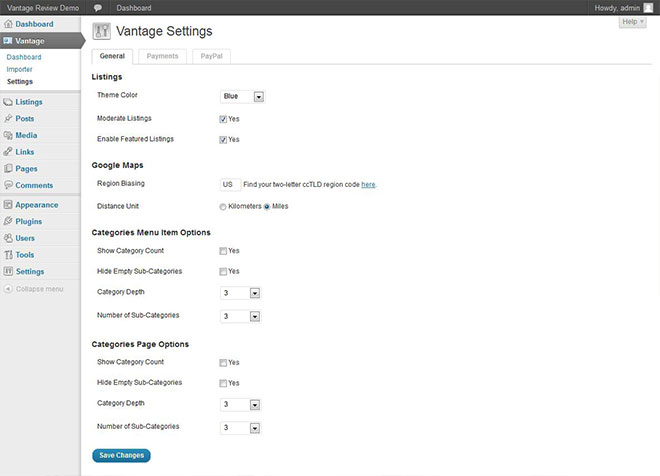
Task: Follow the ccTLD region code 'here' link
Action: tap(368, 185)
